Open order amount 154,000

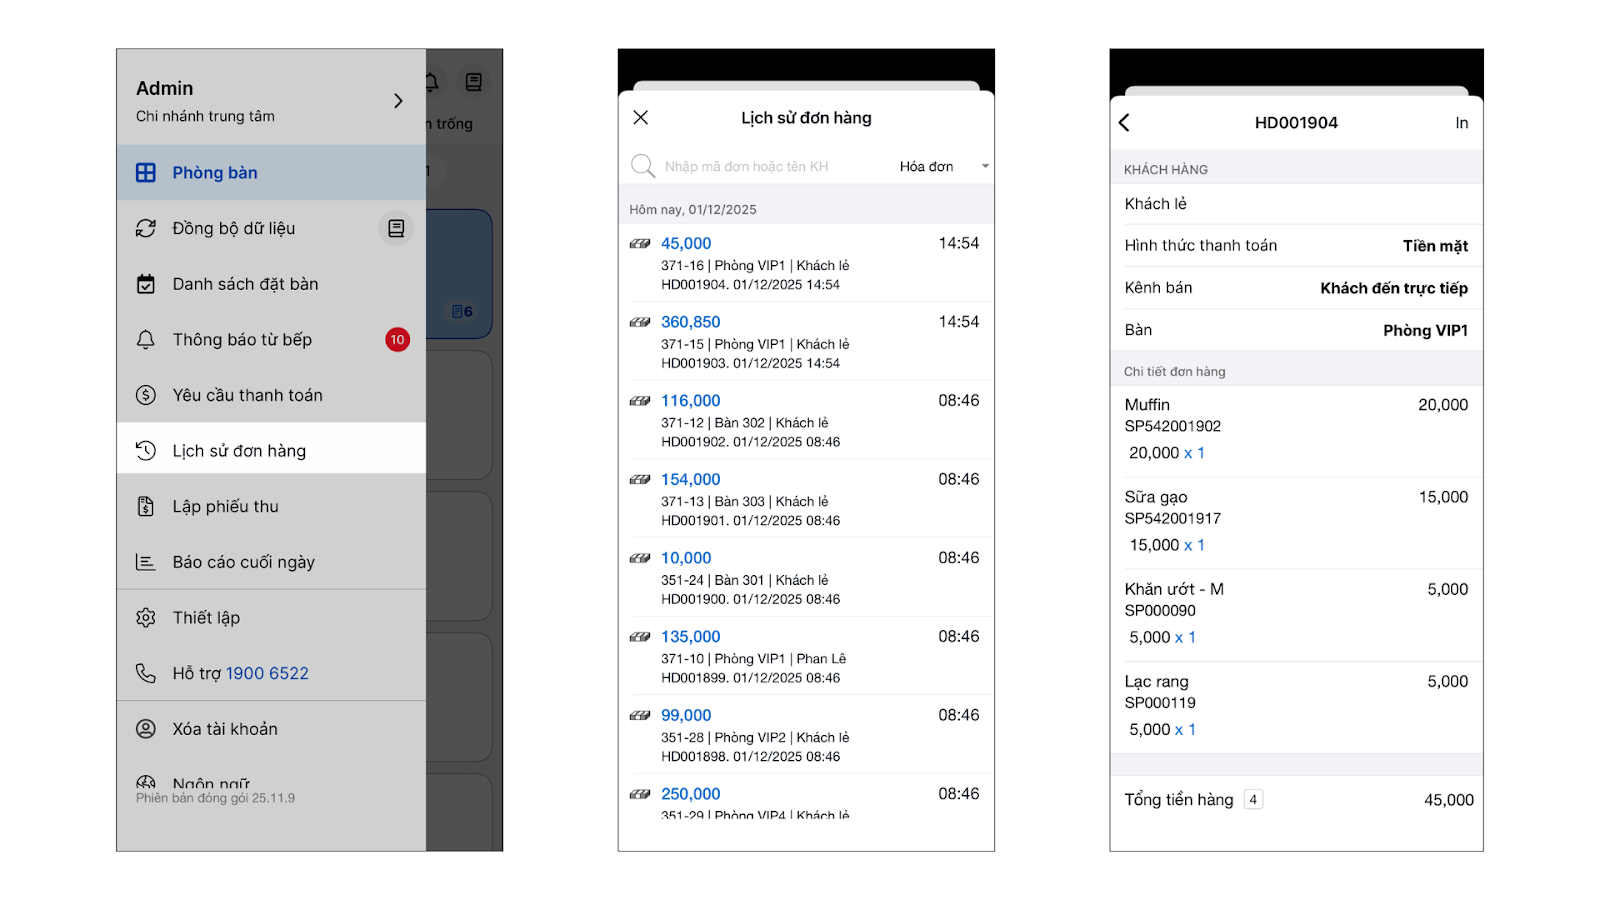click(691, 480)
